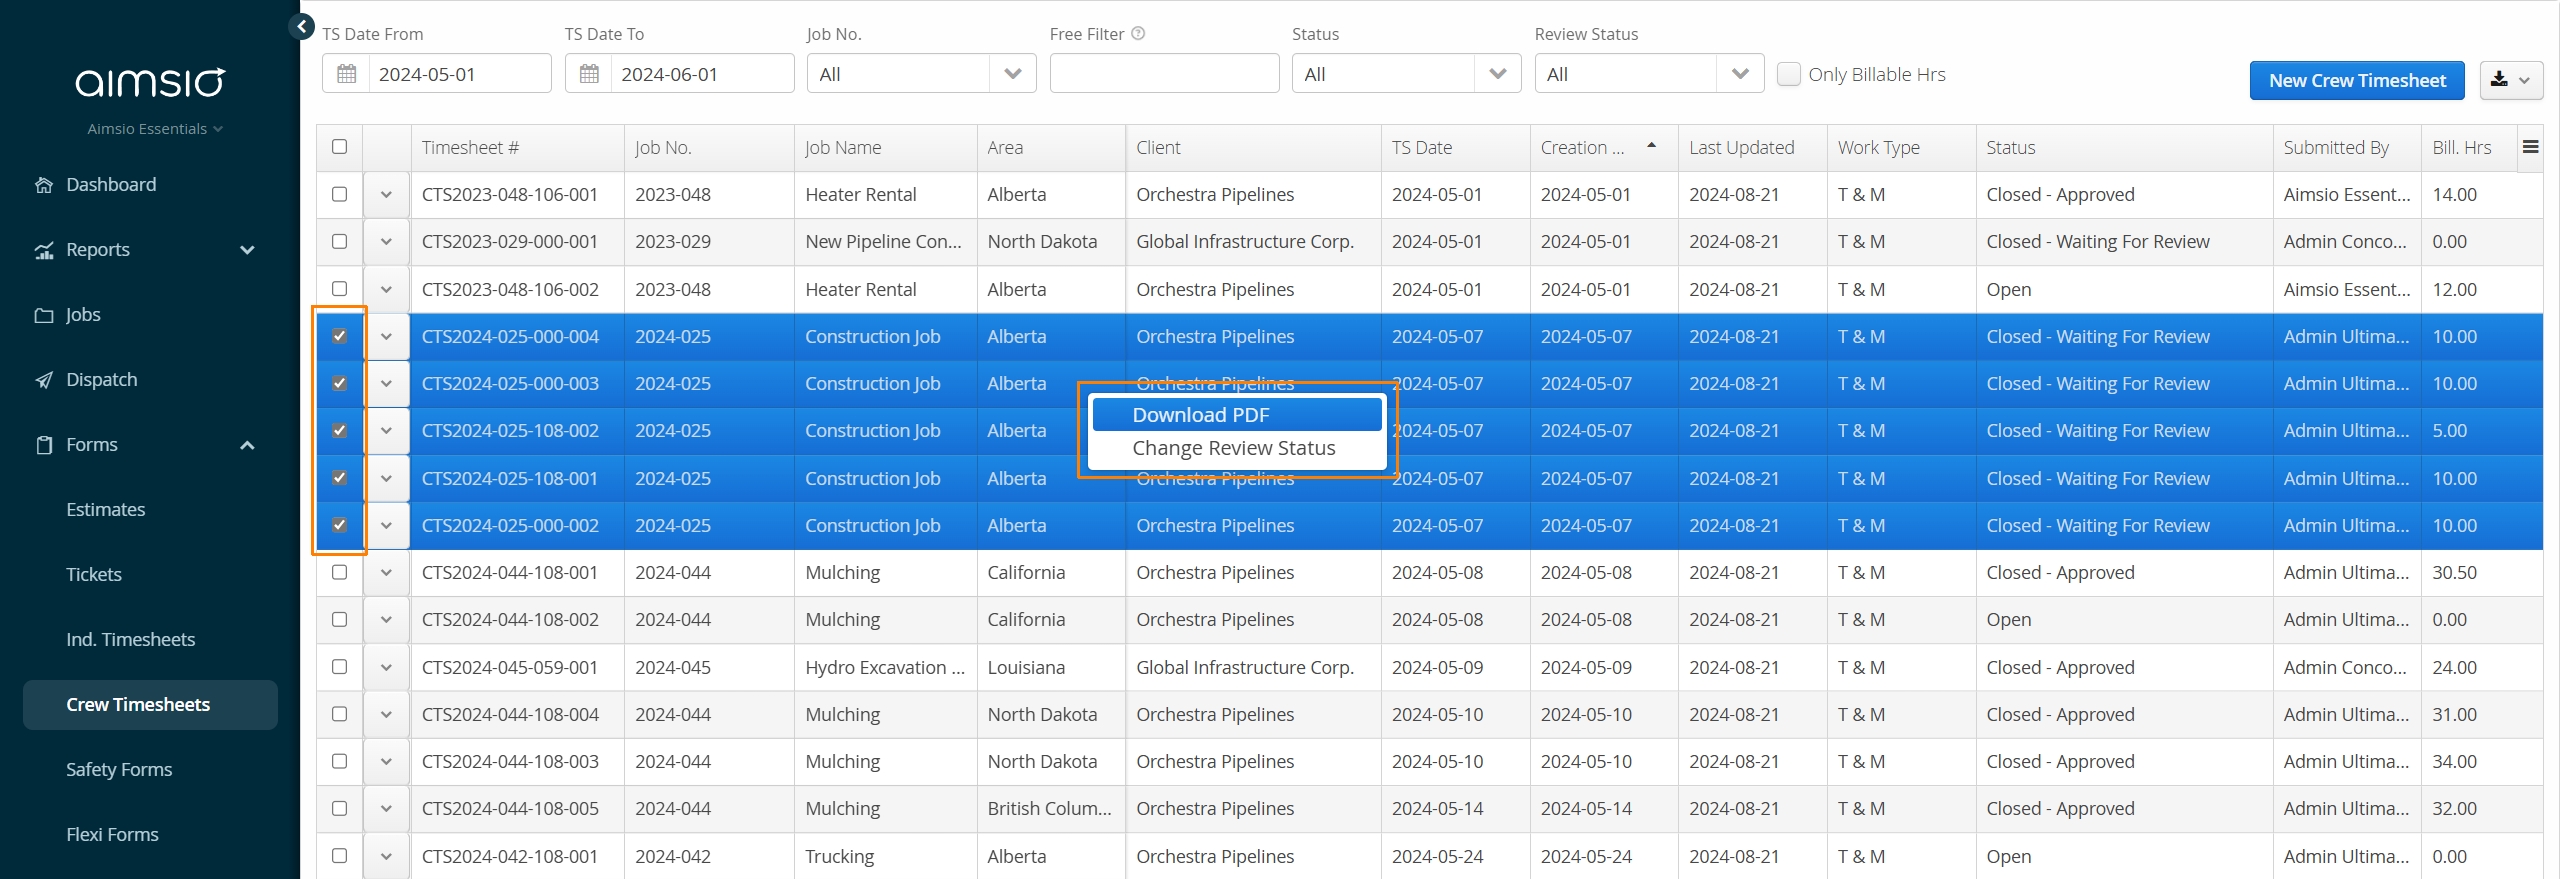The height and width of the screenshot is (879, 2560).
Task: Click the Trucking job name cell
Action: (x=885, y=856)
